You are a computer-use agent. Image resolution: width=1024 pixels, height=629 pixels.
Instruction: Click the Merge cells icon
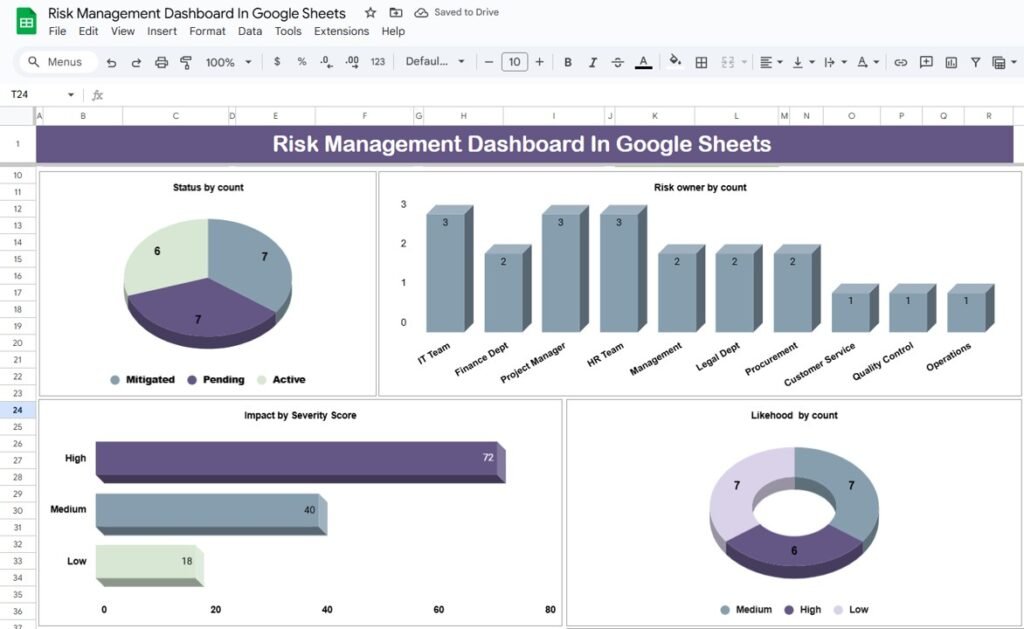click(x=728, y=62)
